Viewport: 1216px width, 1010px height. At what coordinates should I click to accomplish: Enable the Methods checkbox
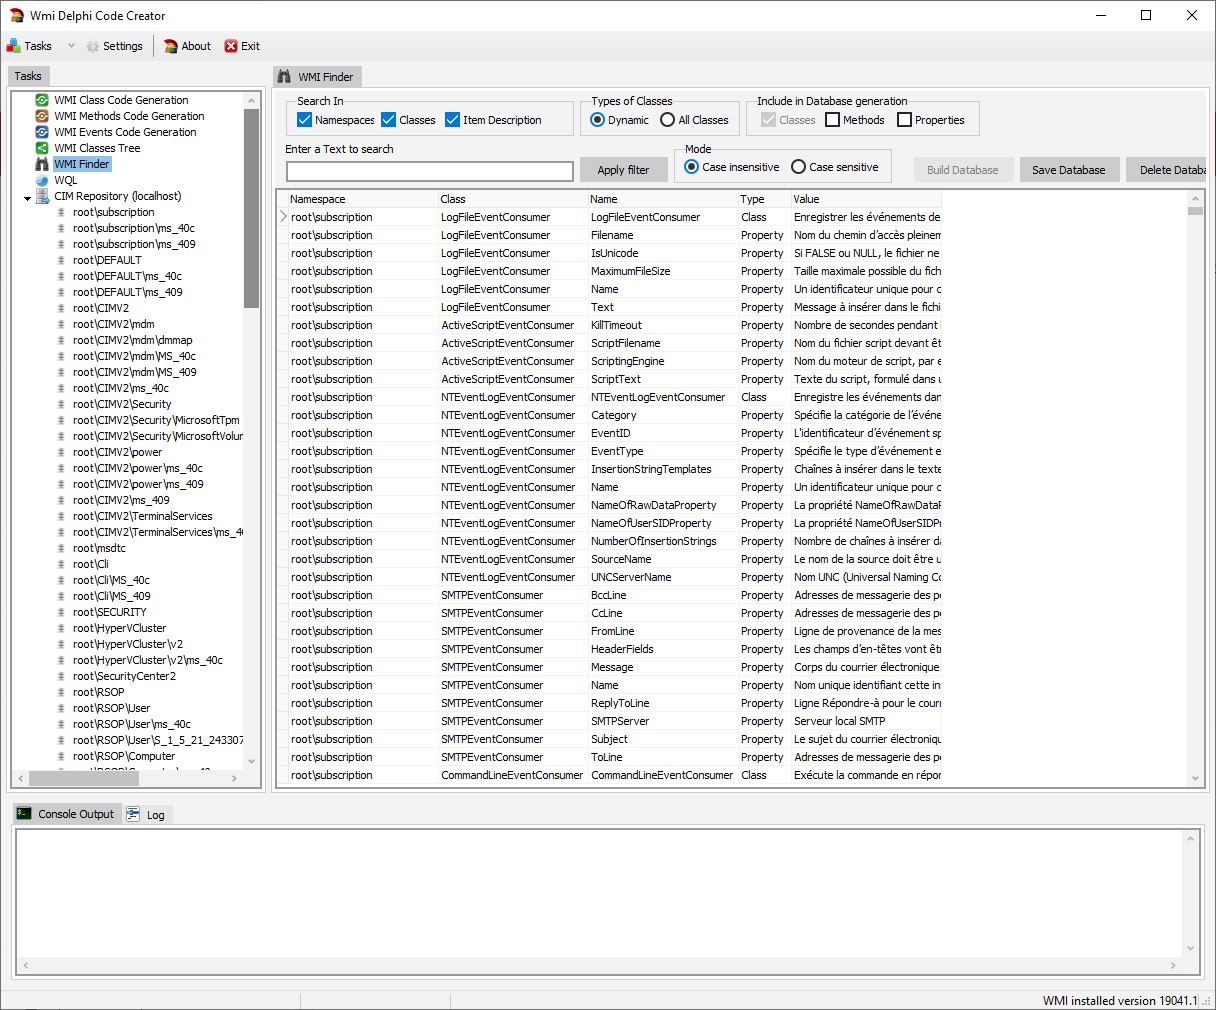pyautogui.click(x=832, y=120)
